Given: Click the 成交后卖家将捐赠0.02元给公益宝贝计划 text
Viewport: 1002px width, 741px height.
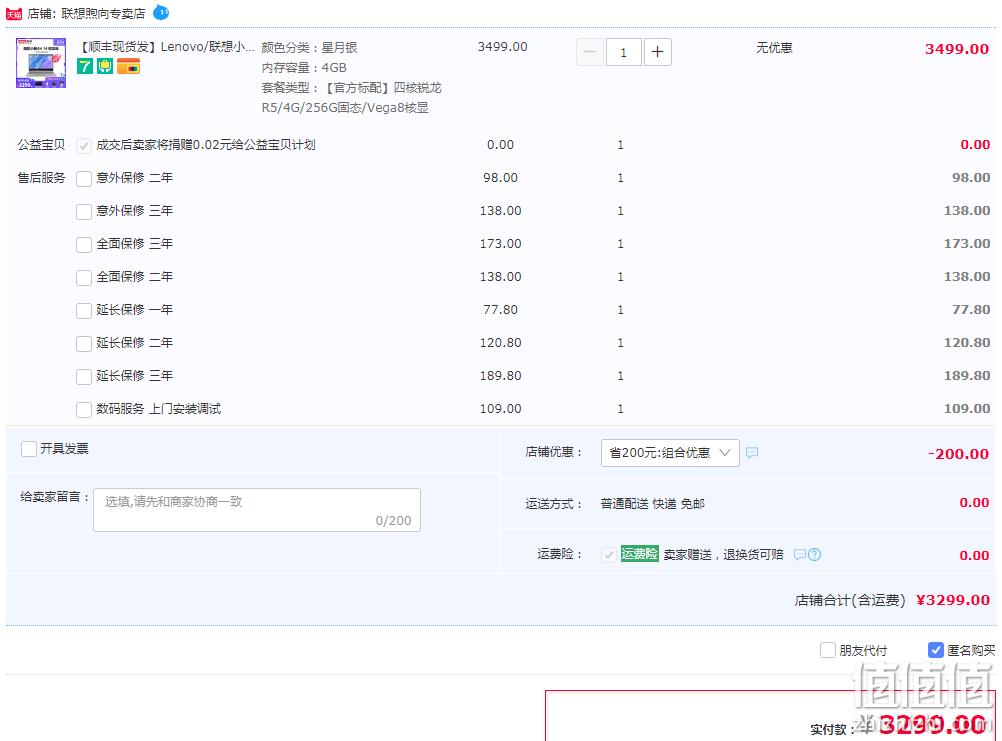Looking at the screenshot, I should (x=206, y=145).
